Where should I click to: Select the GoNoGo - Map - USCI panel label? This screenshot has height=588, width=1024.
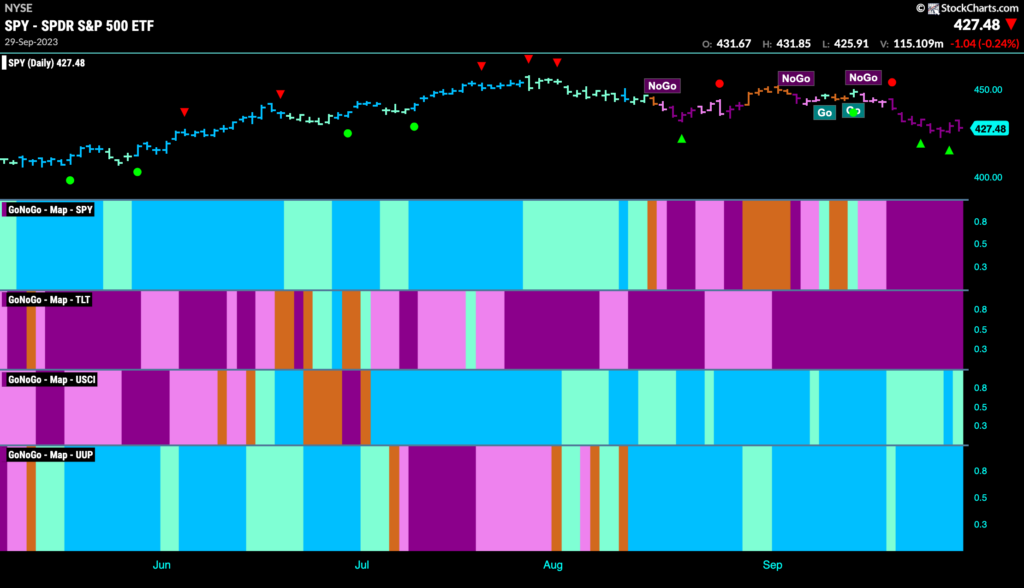pyautogui.click(x=51, y=380)
